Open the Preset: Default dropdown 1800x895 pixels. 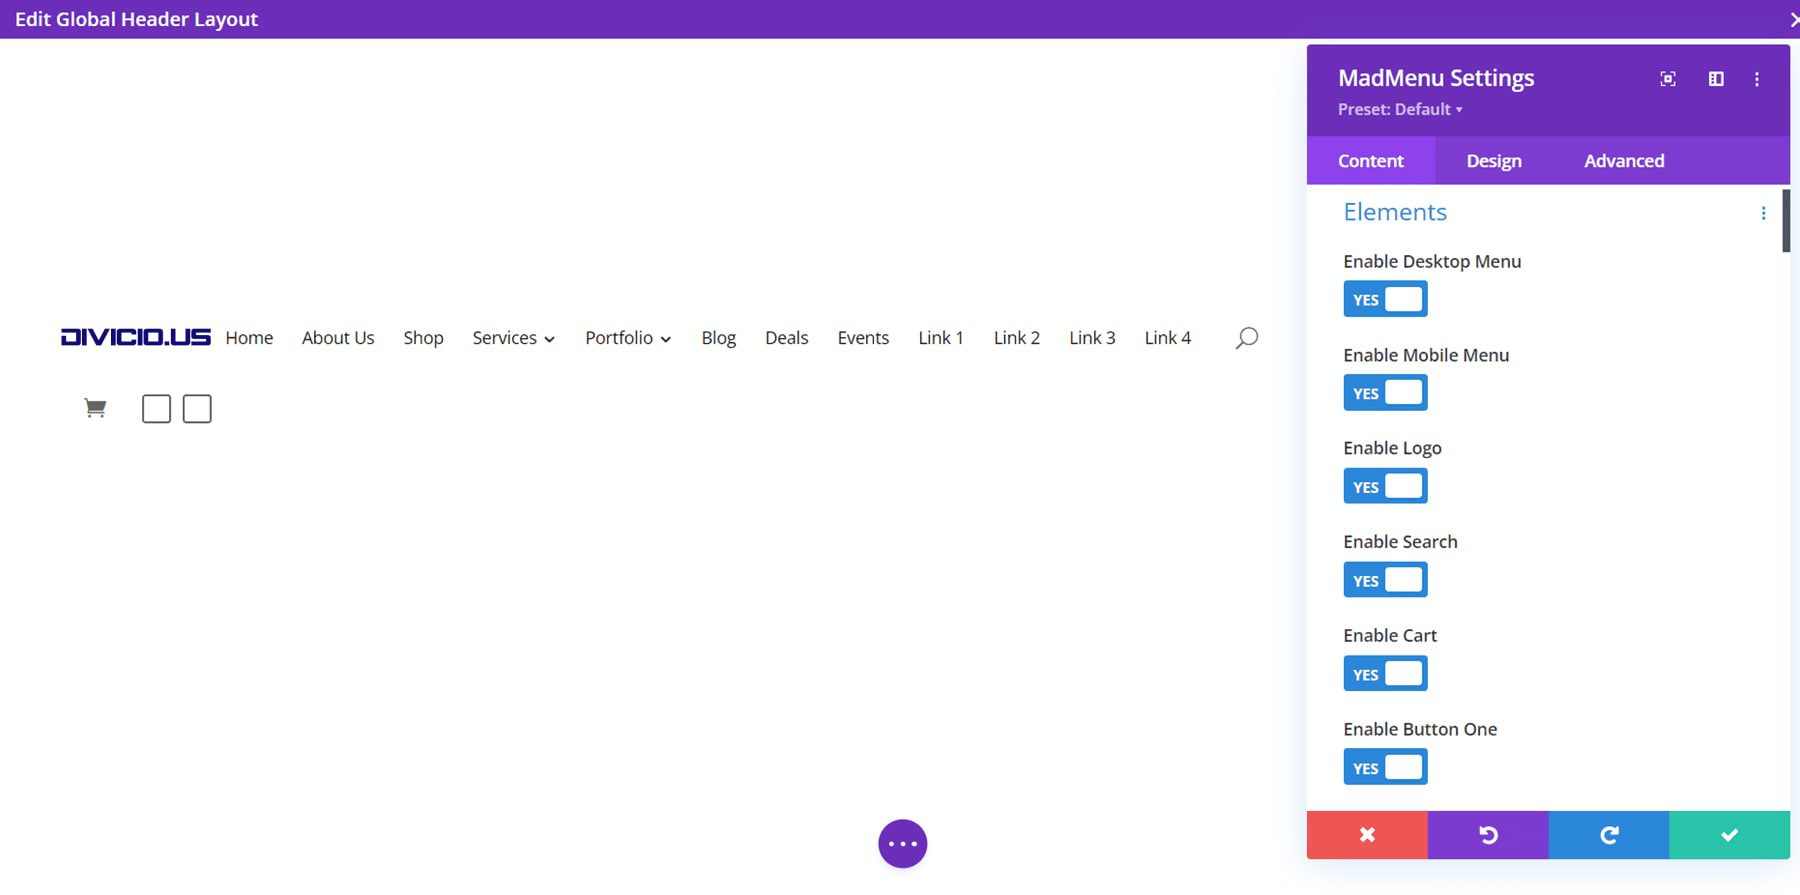click(x=1400, y=109)
